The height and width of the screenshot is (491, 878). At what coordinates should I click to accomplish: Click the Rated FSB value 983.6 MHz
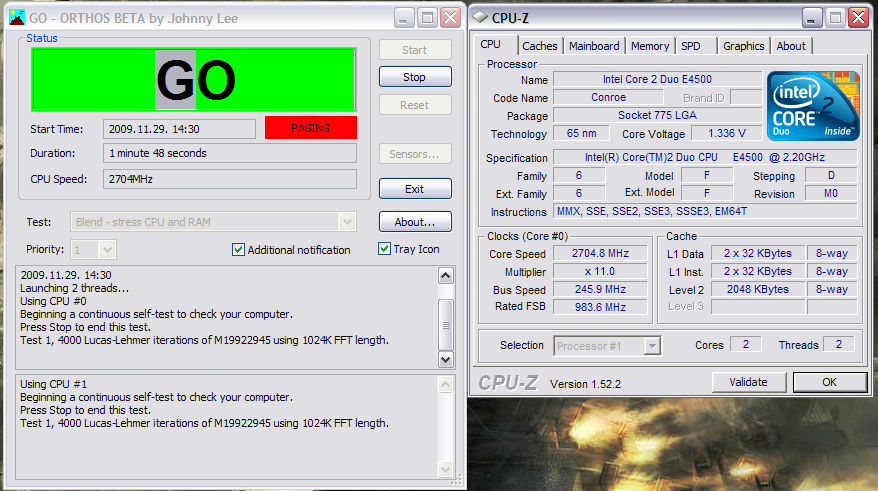pos(600,307)
